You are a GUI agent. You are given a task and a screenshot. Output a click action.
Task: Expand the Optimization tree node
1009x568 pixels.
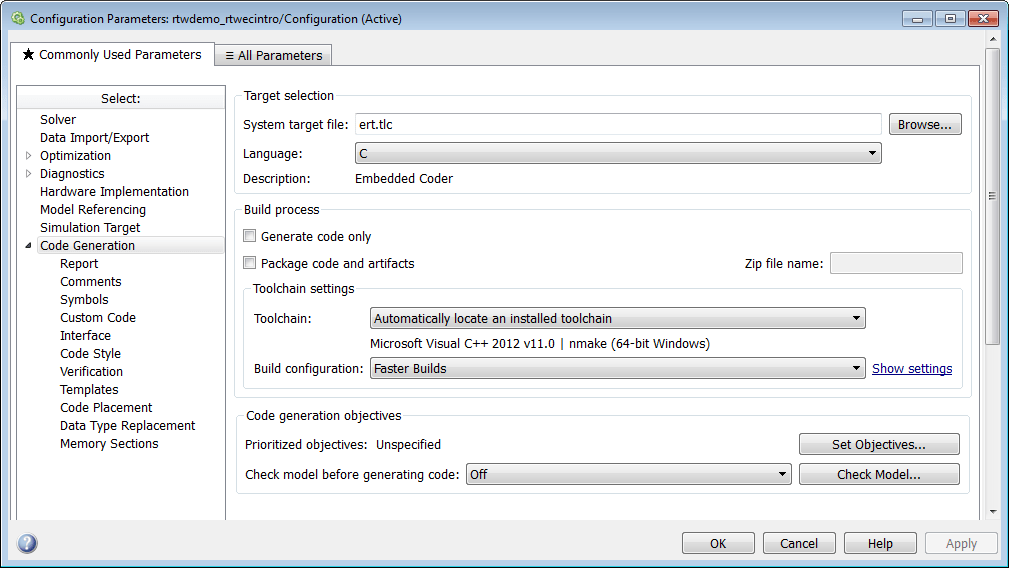(x=29, y=156)
